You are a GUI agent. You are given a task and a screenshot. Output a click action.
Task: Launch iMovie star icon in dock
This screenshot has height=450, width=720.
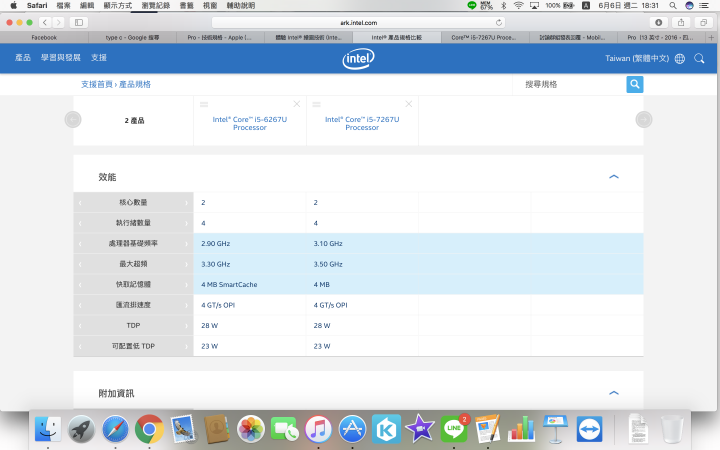point(420,429)
